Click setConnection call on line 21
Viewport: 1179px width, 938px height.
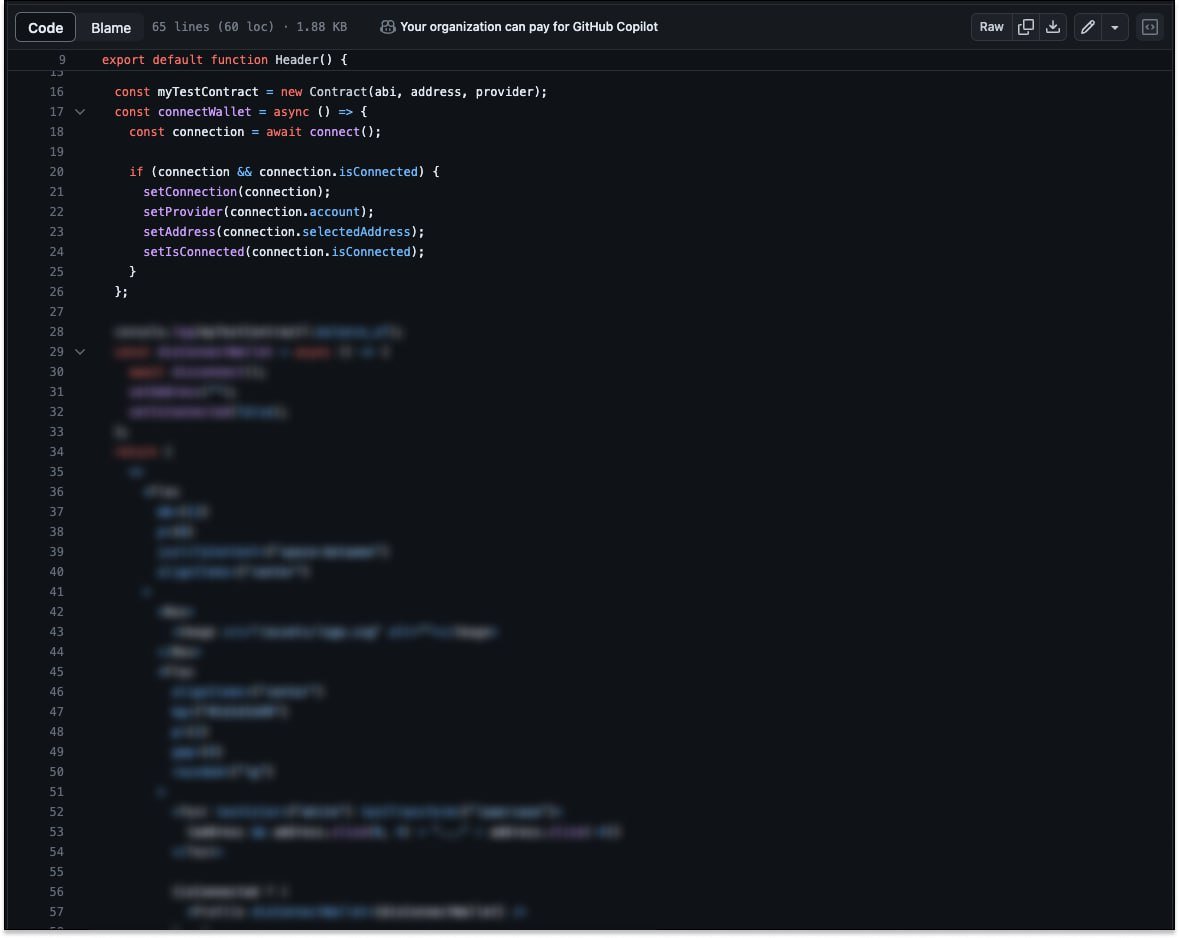point(237,192)
